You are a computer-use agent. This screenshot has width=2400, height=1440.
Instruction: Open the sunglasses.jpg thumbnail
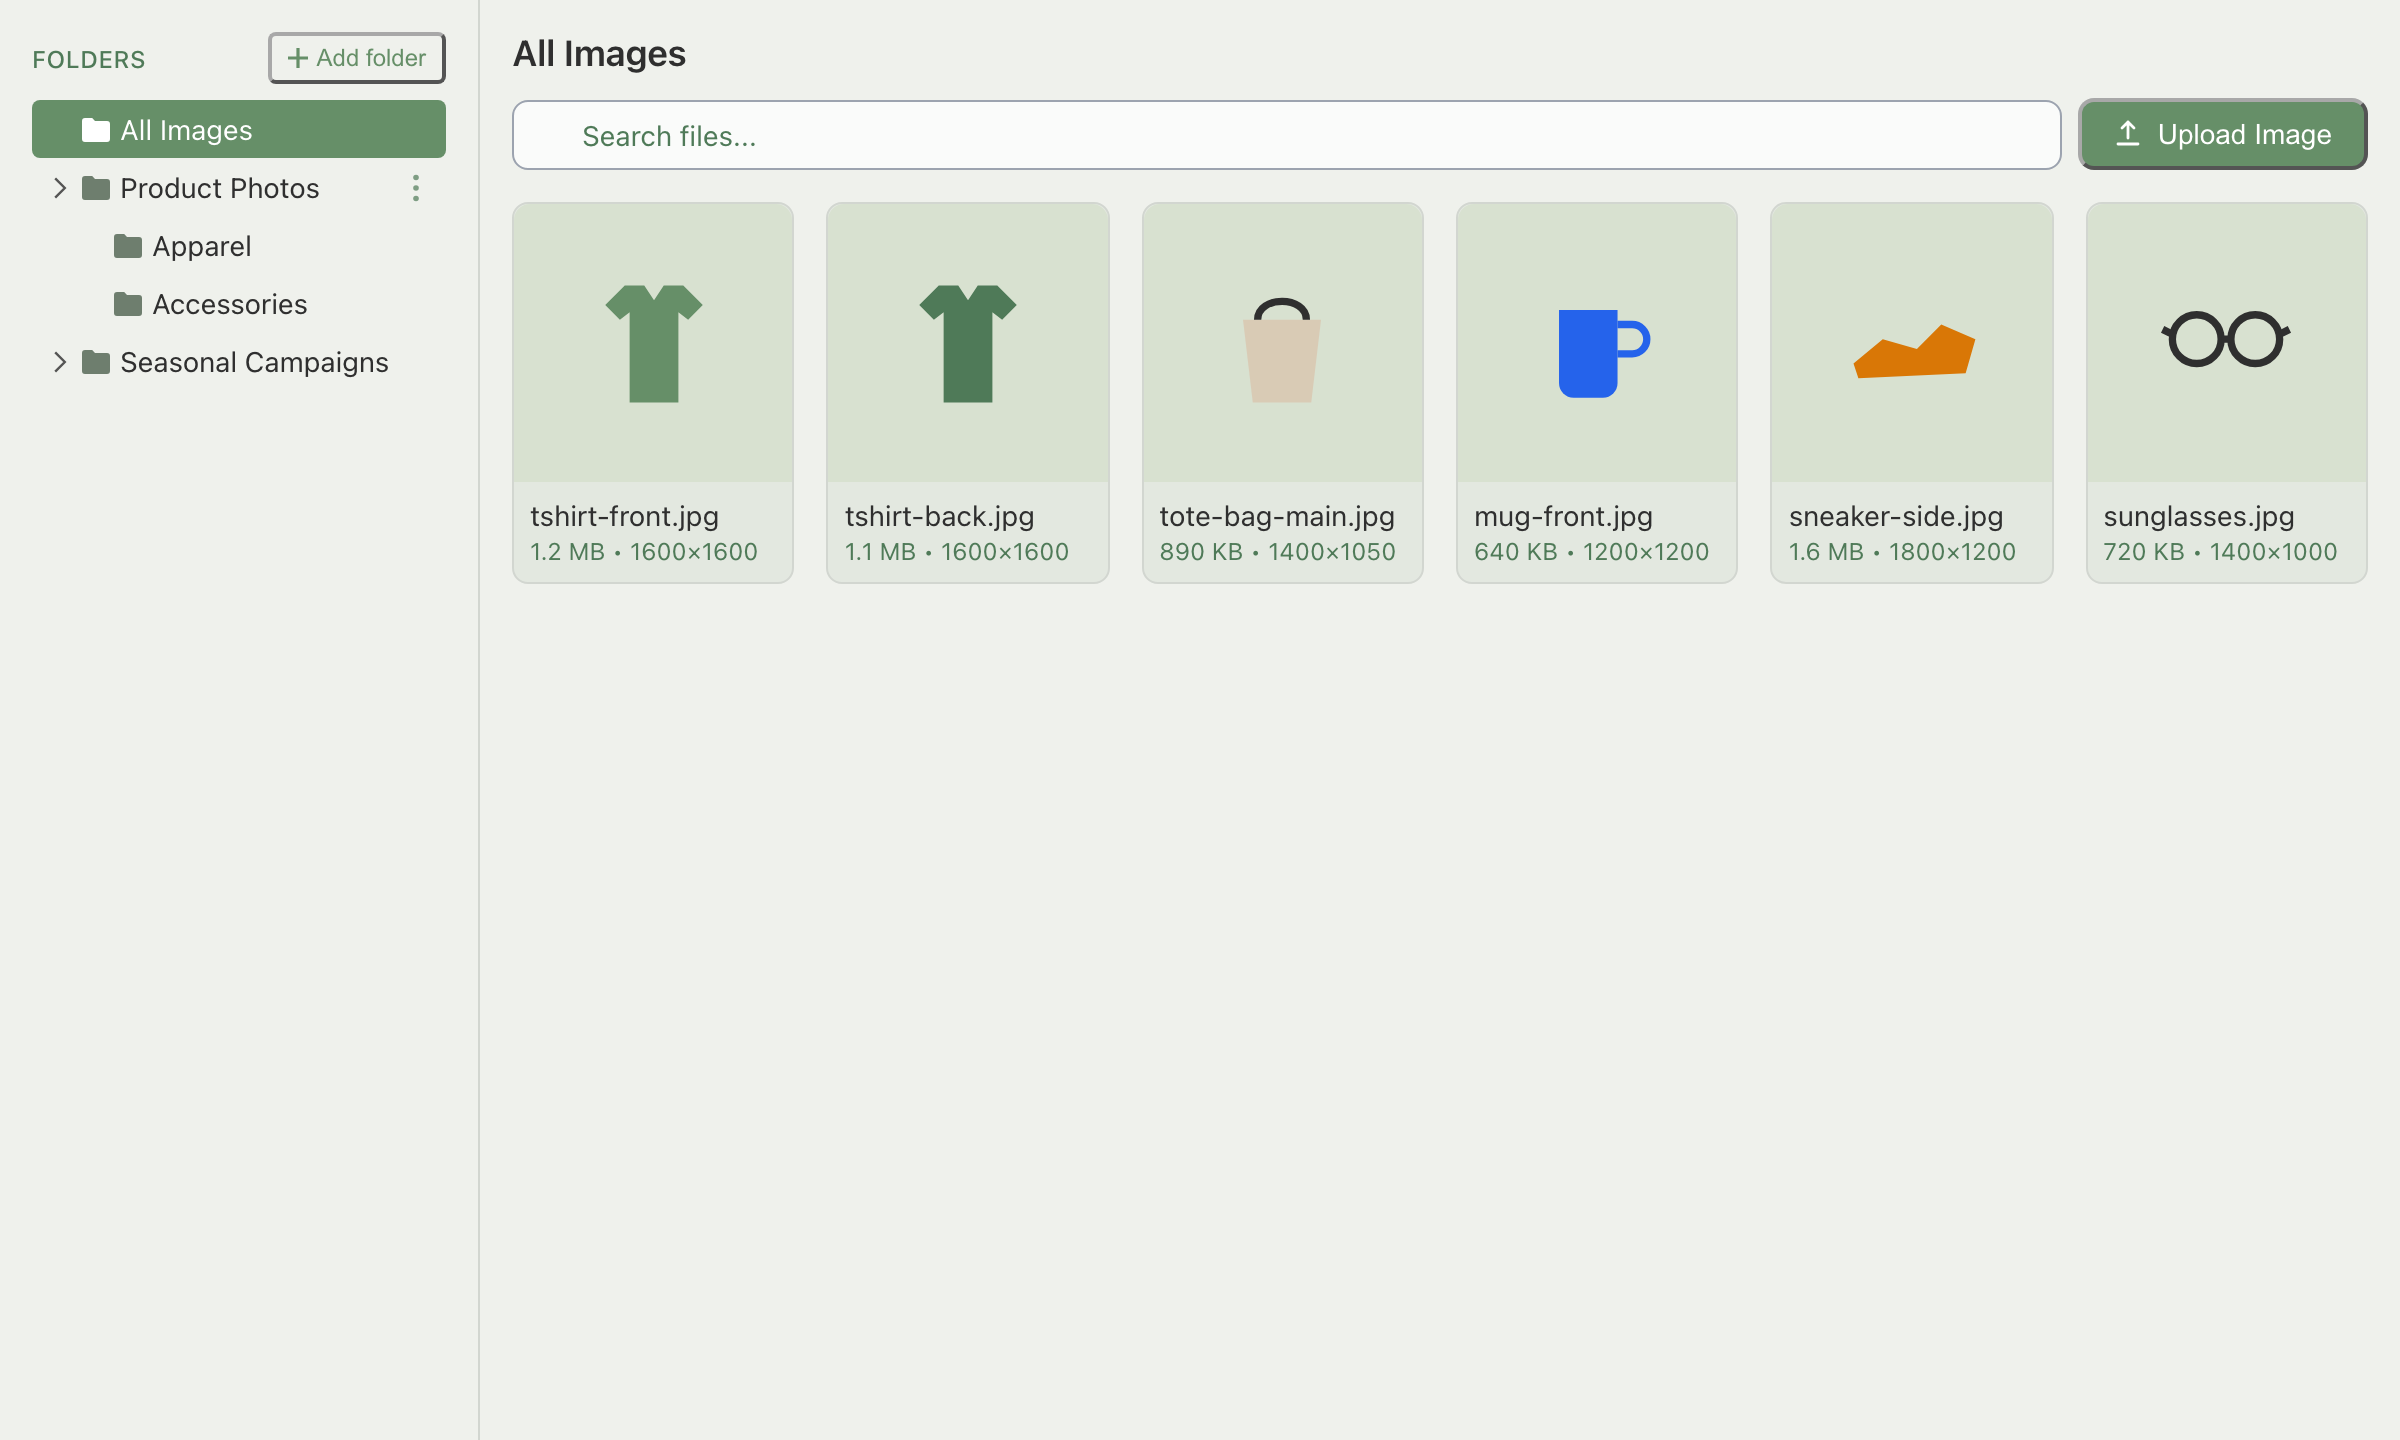pyautogui.click(x=2226, y=343)
